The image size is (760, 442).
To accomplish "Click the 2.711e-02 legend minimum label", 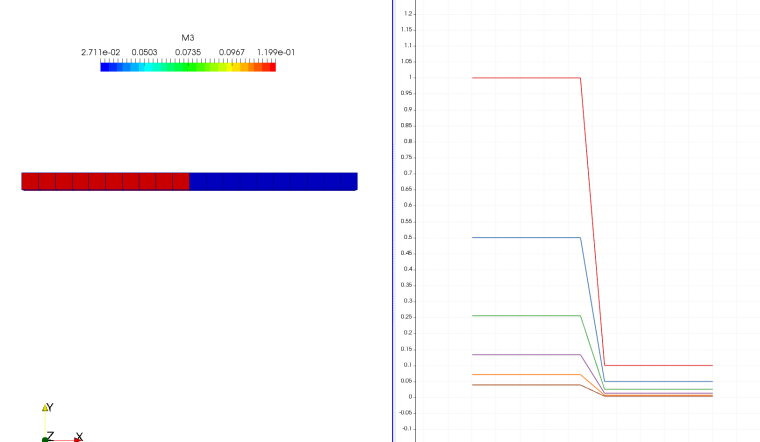I will click(x=100, y=52).
